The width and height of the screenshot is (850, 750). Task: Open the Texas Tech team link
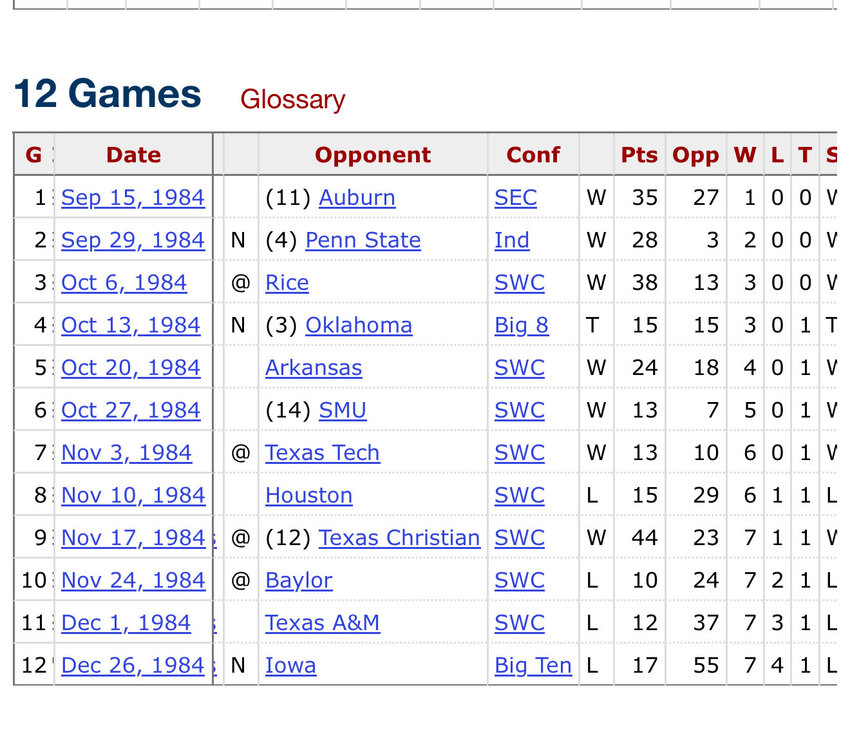[x=322, y=453]
